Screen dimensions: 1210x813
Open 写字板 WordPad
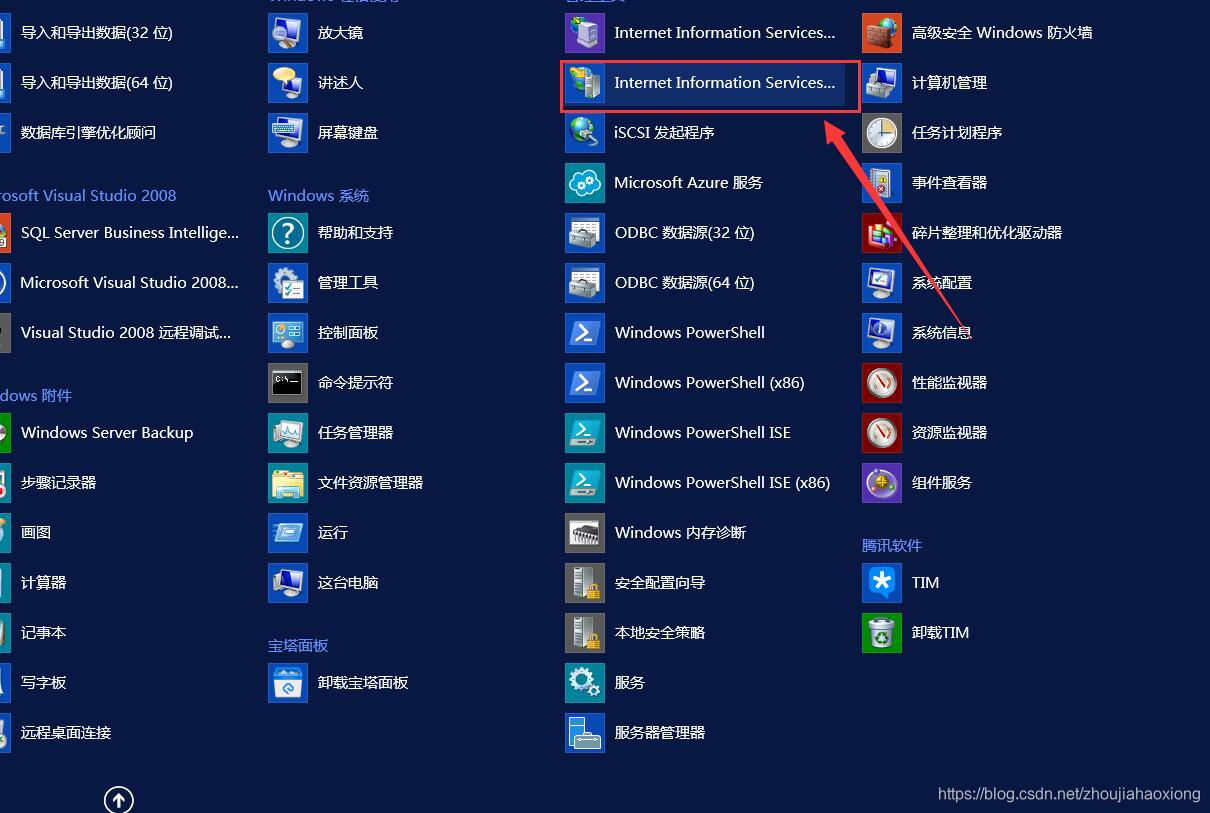44,683
